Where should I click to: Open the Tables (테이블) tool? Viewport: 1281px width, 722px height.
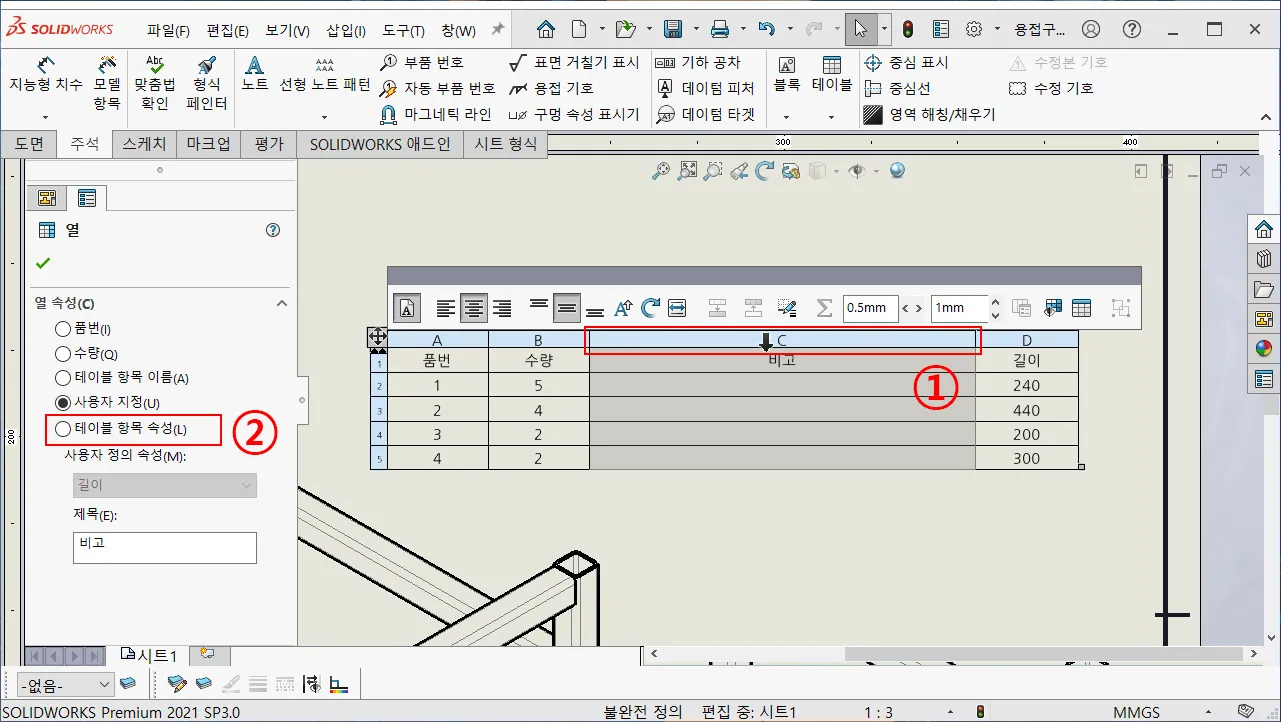click(831, 74)
